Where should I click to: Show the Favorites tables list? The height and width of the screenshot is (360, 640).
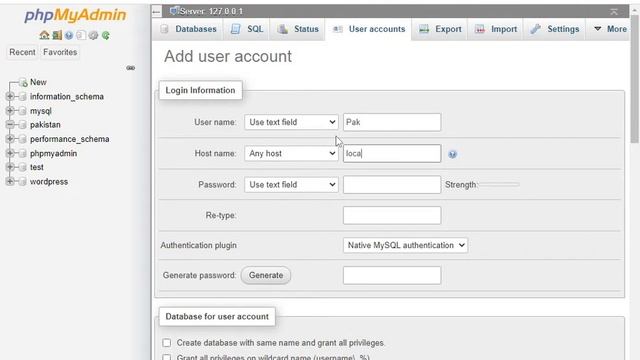(x=60, y=52)
